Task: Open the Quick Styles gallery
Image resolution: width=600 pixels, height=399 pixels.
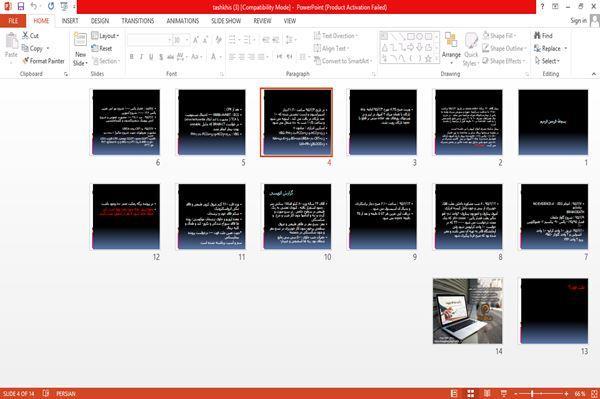Action: coord(471,50)
